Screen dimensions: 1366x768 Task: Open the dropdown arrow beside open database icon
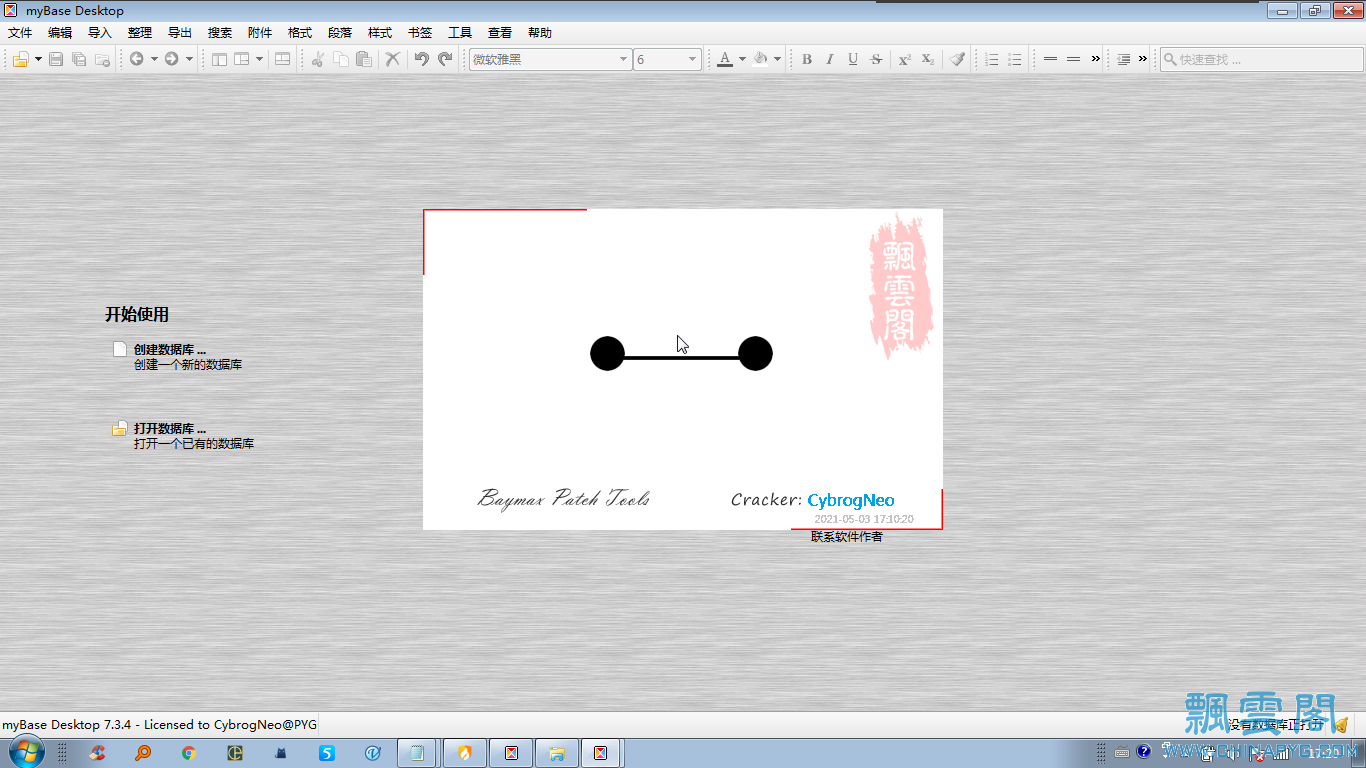click(38, 59)
